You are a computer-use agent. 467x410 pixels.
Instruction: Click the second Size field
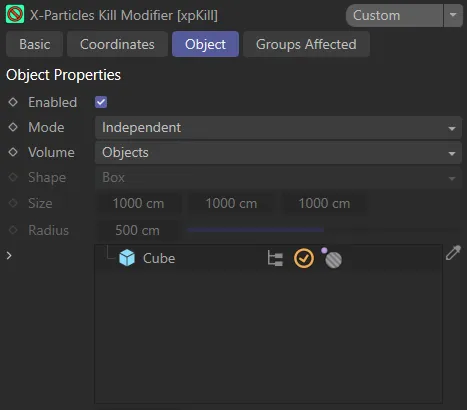click(231, 203)
